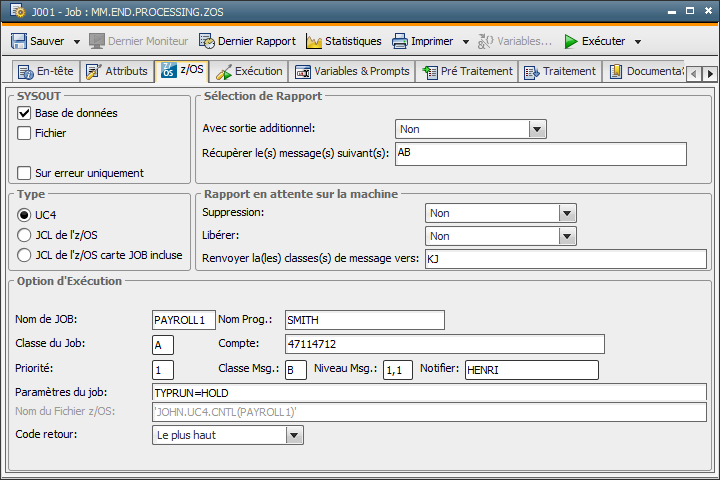Enable the Fichier checkbox
This screenshot has width=720, height=480.
pos(25,133)
